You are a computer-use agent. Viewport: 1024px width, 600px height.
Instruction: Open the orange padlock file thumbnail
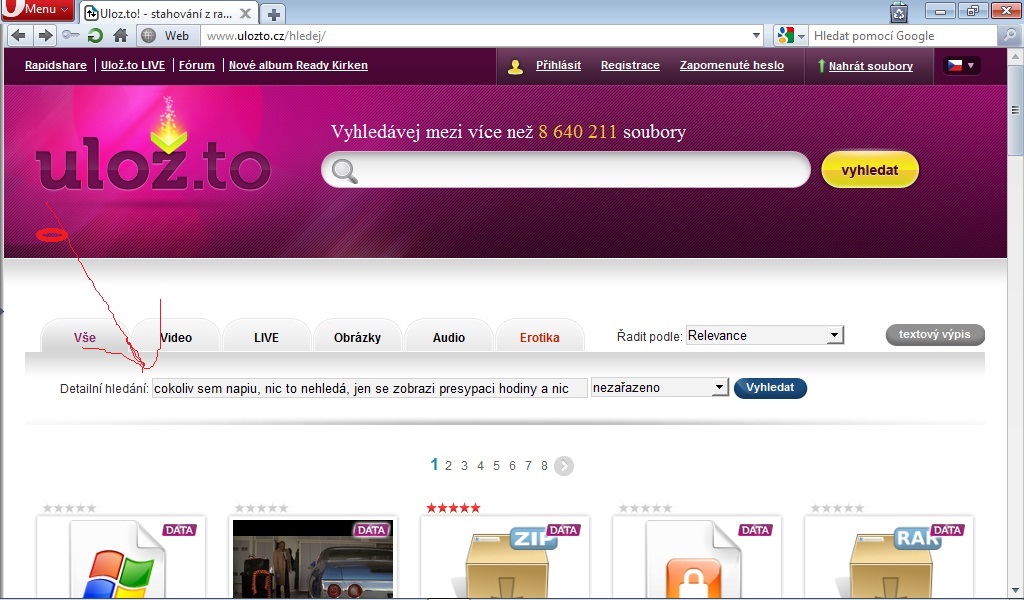tap(697, 559)
